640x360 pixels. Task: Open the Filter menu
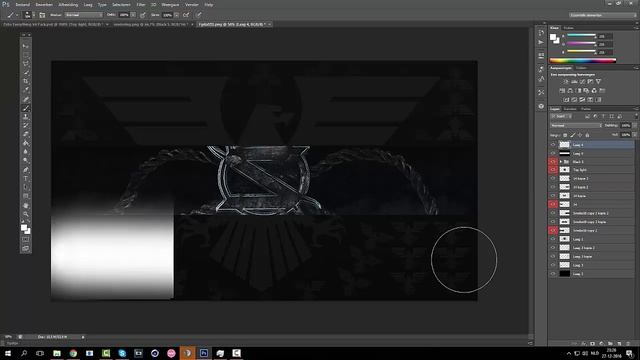(x=141, y=4)
